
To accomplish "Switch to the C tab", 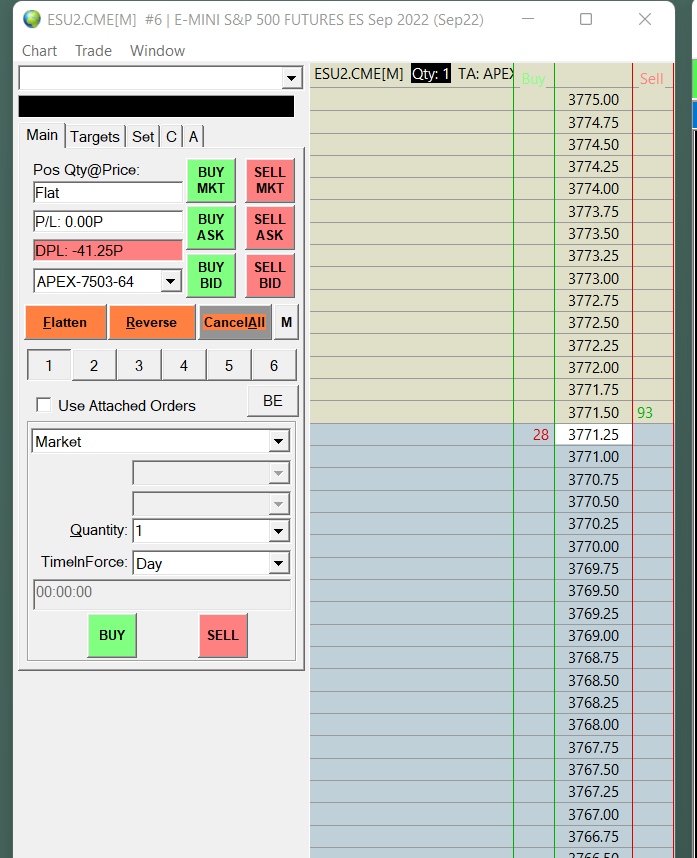I will (x=171, y=137).
